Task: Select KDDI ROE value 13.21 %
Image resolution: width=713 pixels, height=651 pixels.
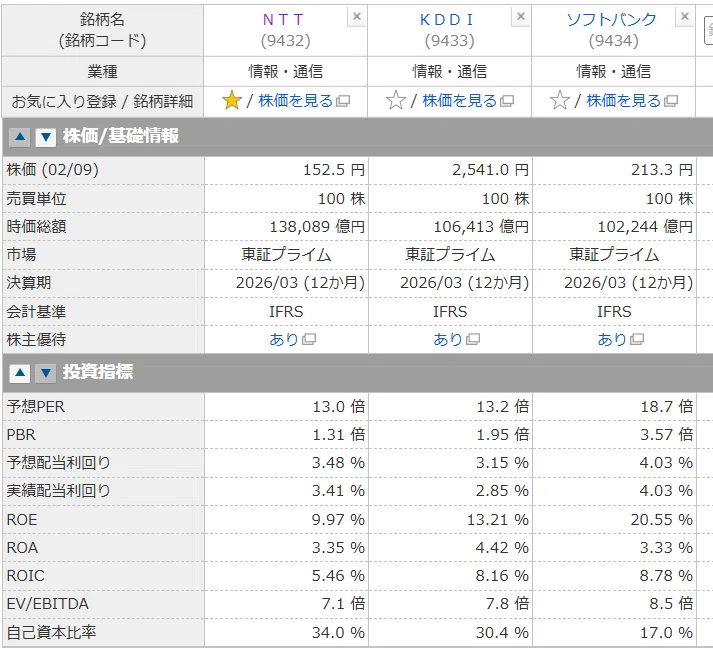Action: (x=498, y=519)
